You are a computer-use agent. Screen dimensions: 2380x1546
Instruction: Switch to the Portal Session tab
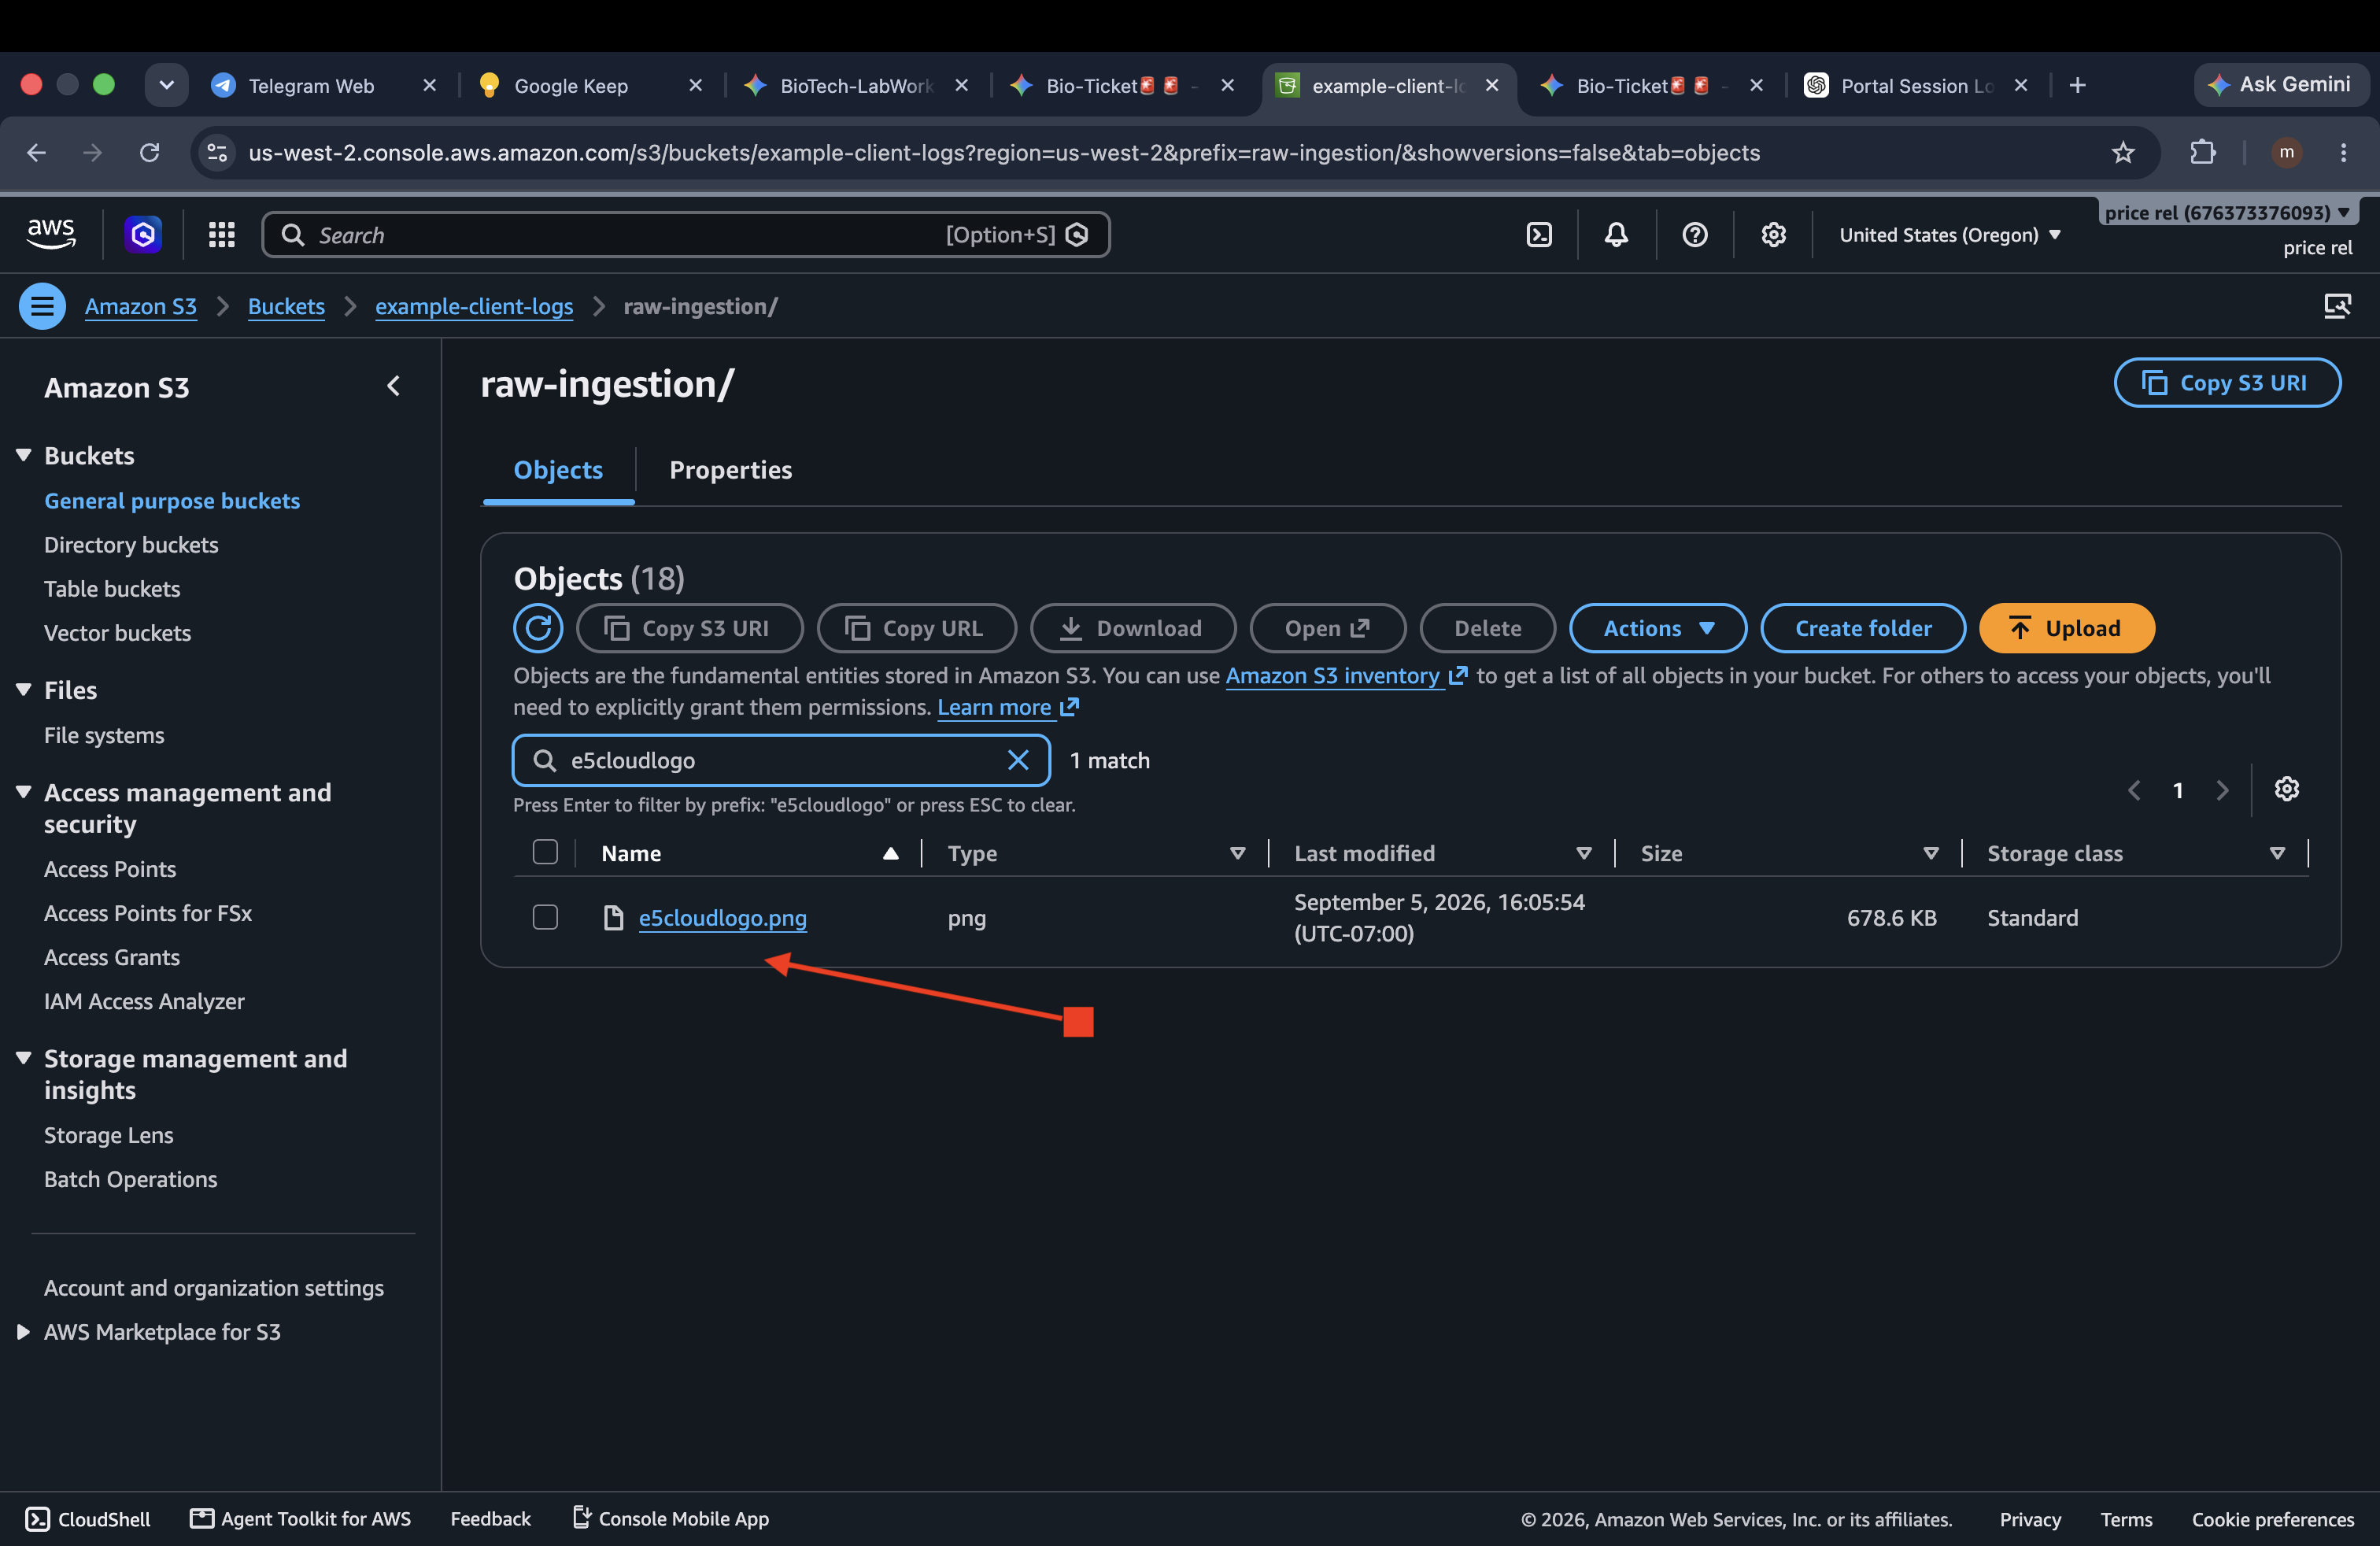point(1917,85)
